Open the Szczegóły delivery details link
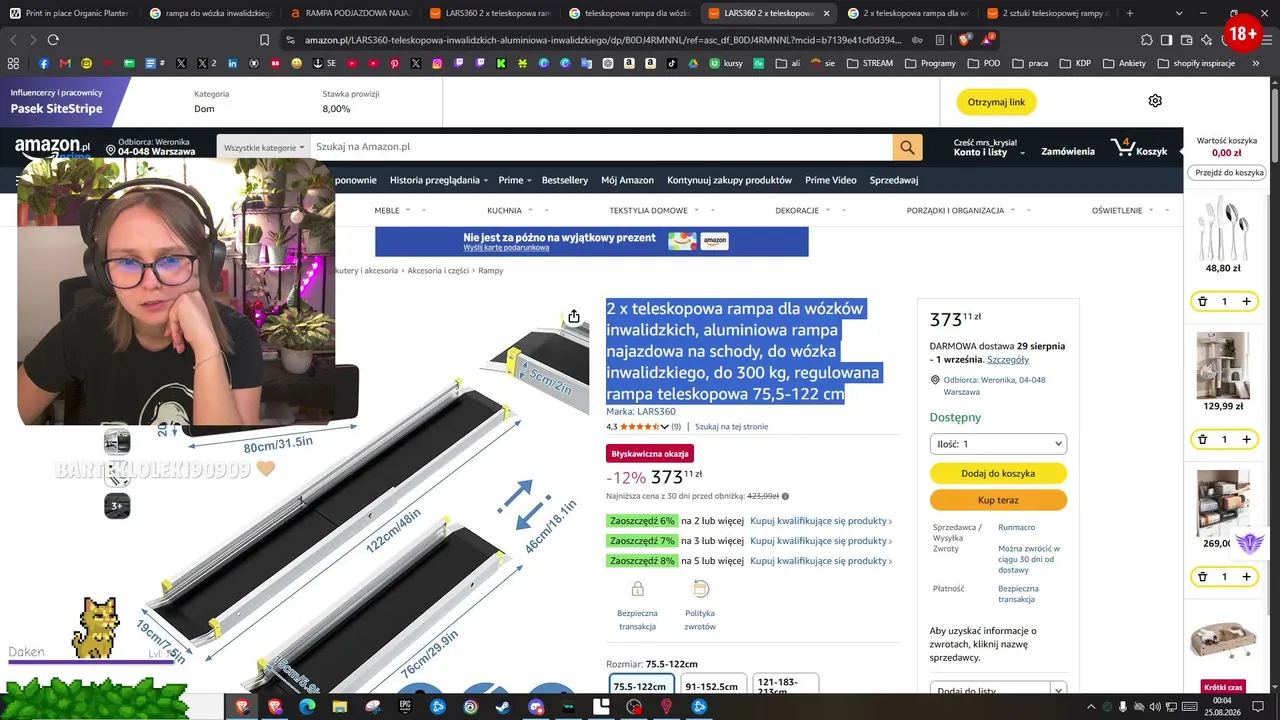Image resolution: width=1280 pixels, height=720 pixels. click(x=1008, y=360)
